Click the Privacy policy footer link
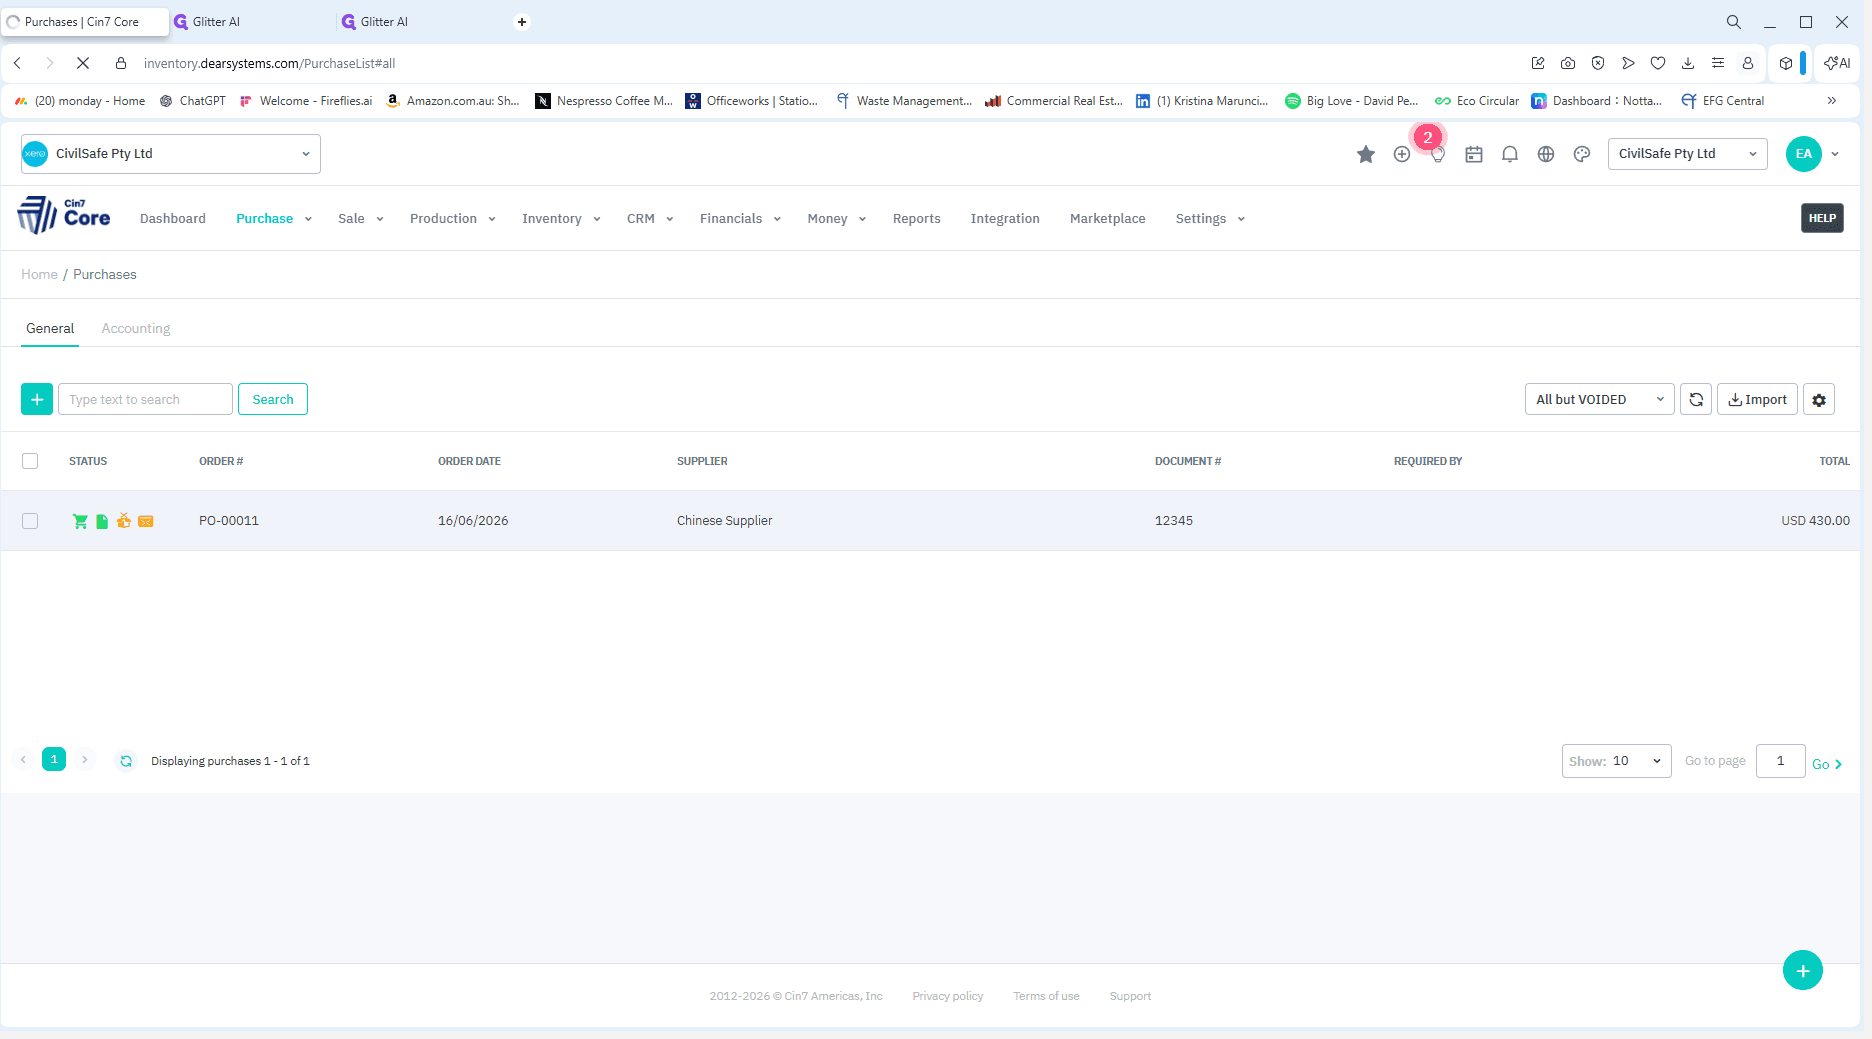This screenshot has width=1872, height=1039. coord(948,996)
